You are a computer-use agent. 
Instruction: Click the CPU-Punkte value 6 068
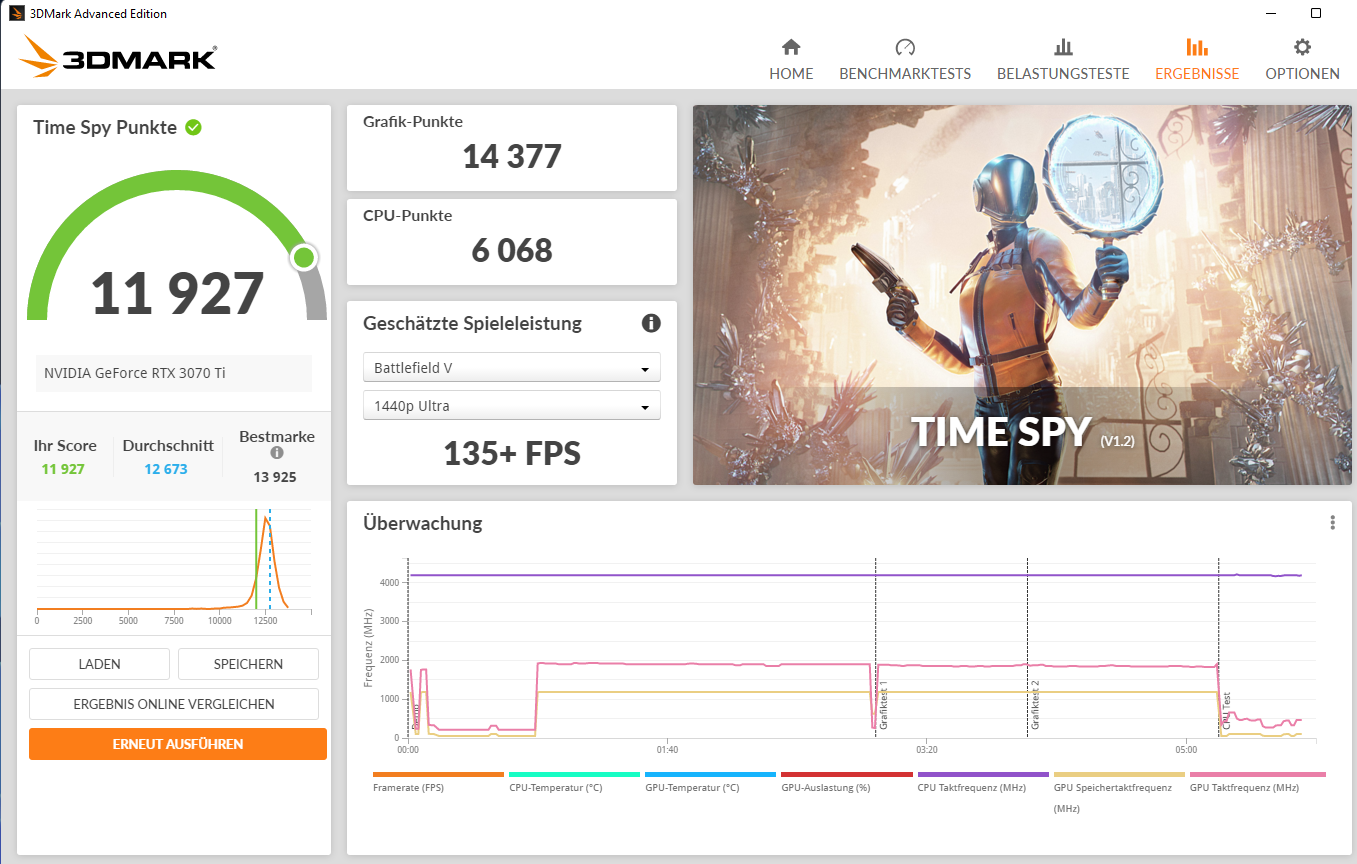pos(512,251)
